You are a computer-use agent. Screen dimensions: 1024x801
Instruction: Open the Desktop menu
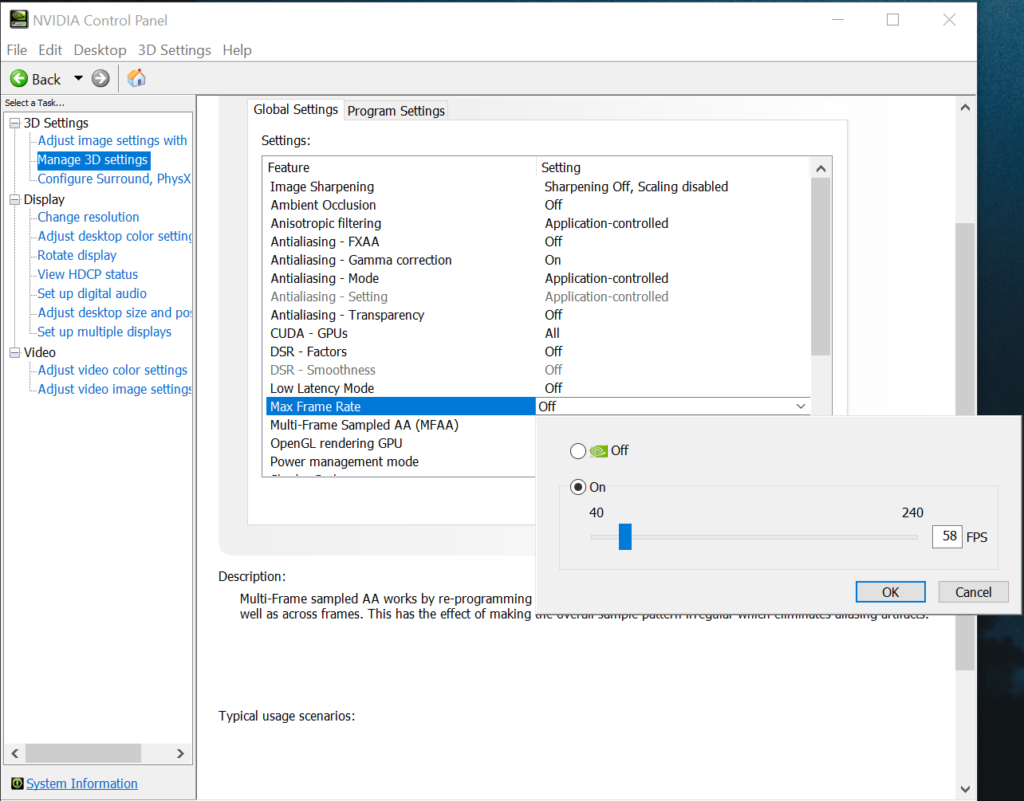[x=99, y=49]
